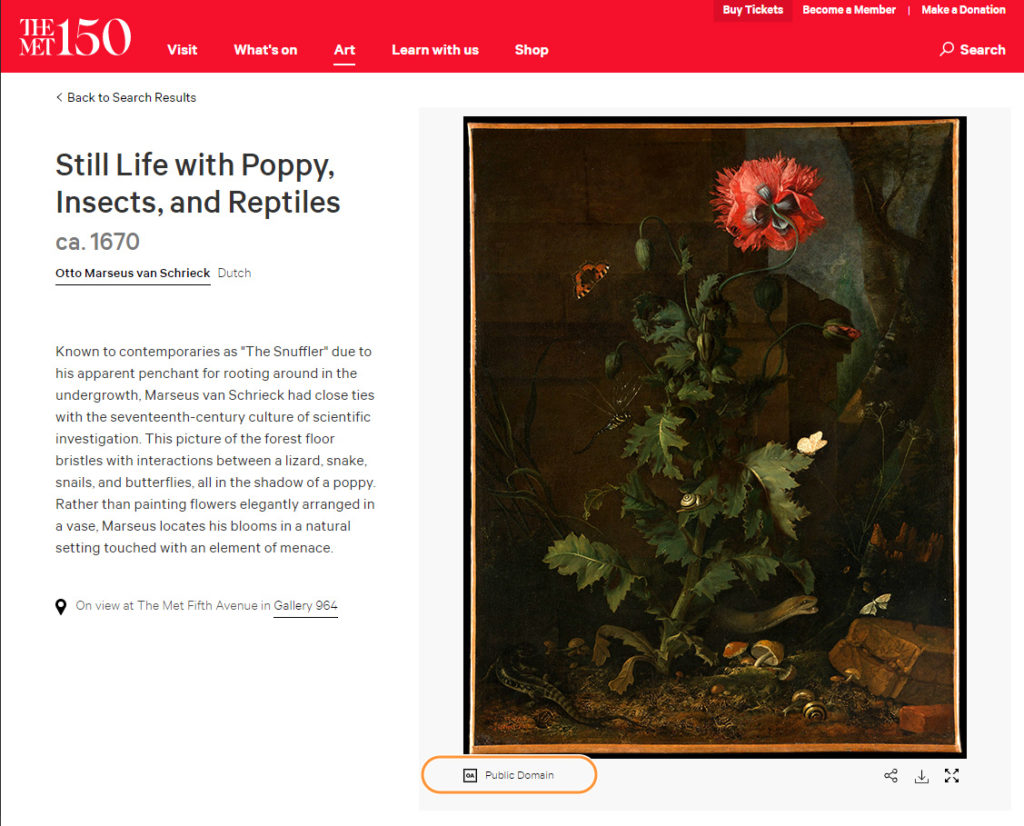This screenshot has height=826, width=1024.
Task: Click the Buy Tickets button
Action: [752, 10]
